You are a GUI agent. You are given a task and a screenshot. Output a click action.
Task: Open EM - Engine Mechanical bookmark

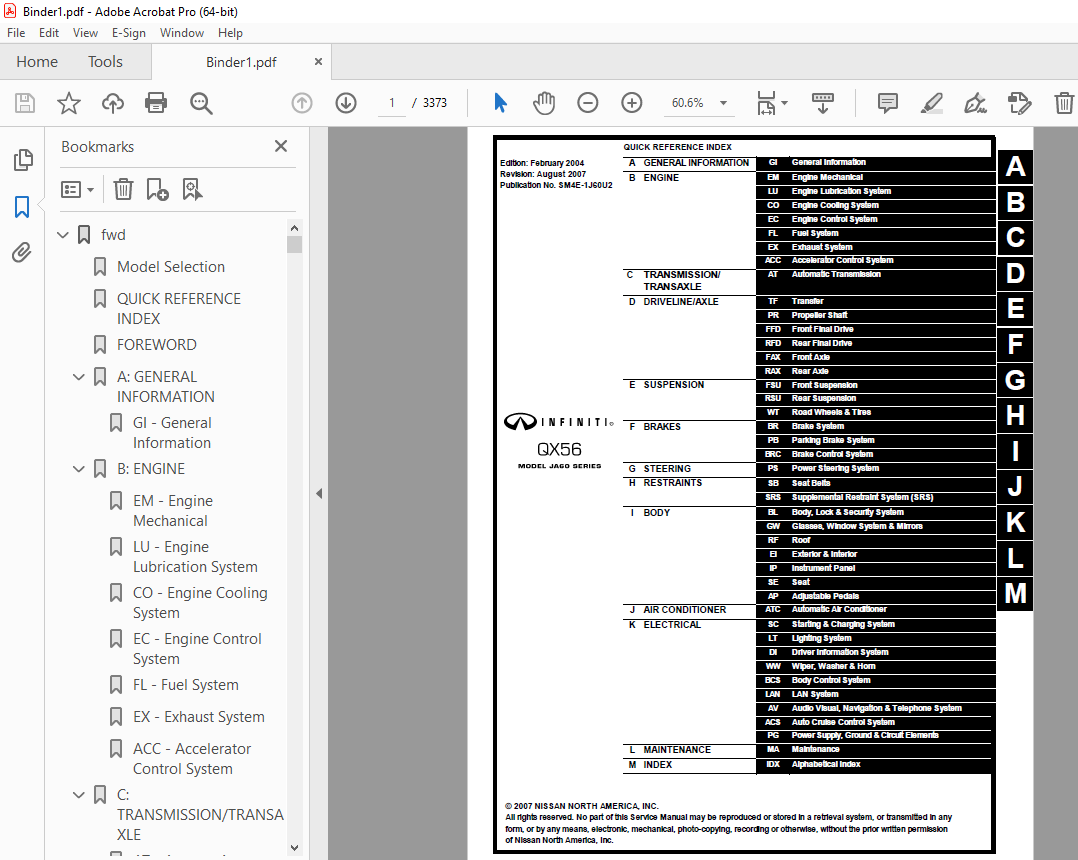pos(173,511)
